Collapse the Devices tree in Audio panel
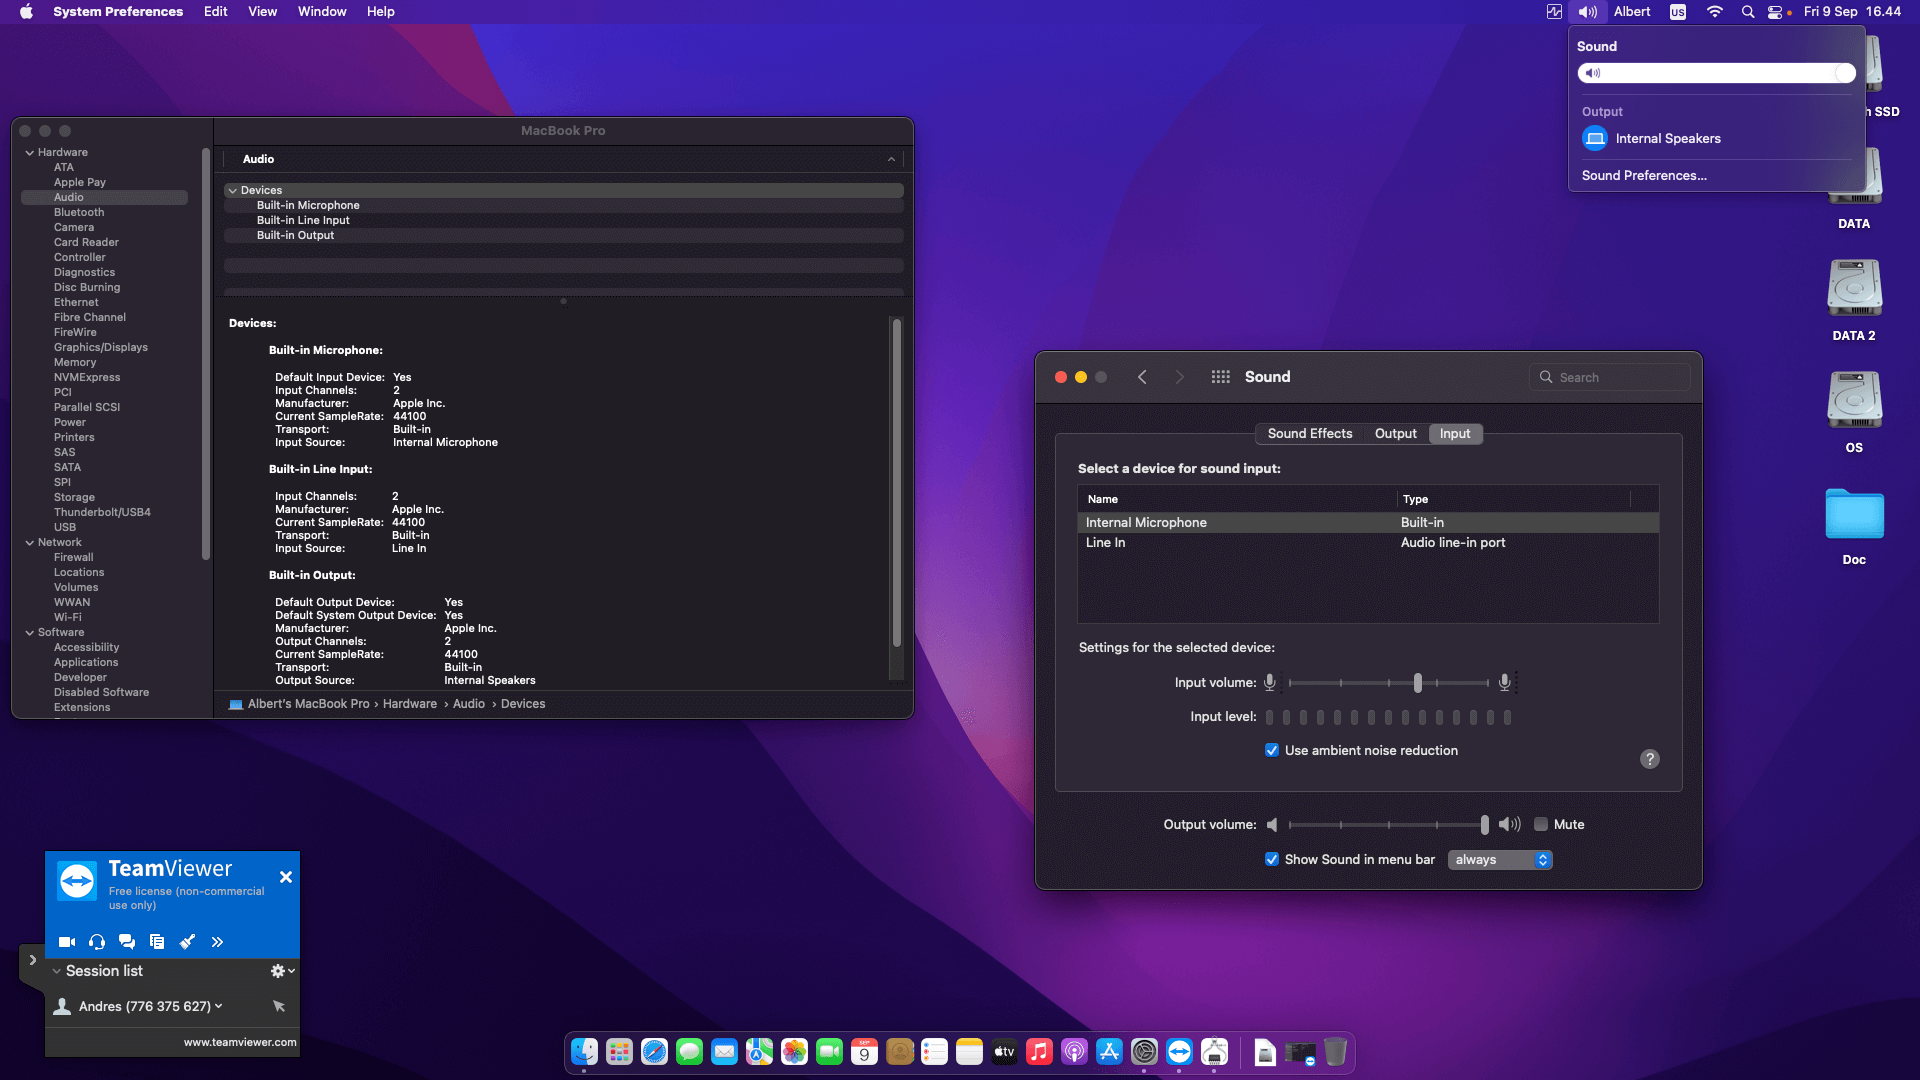The height and width of the screenshot is (1080, 1920). [x=232, y=190]
